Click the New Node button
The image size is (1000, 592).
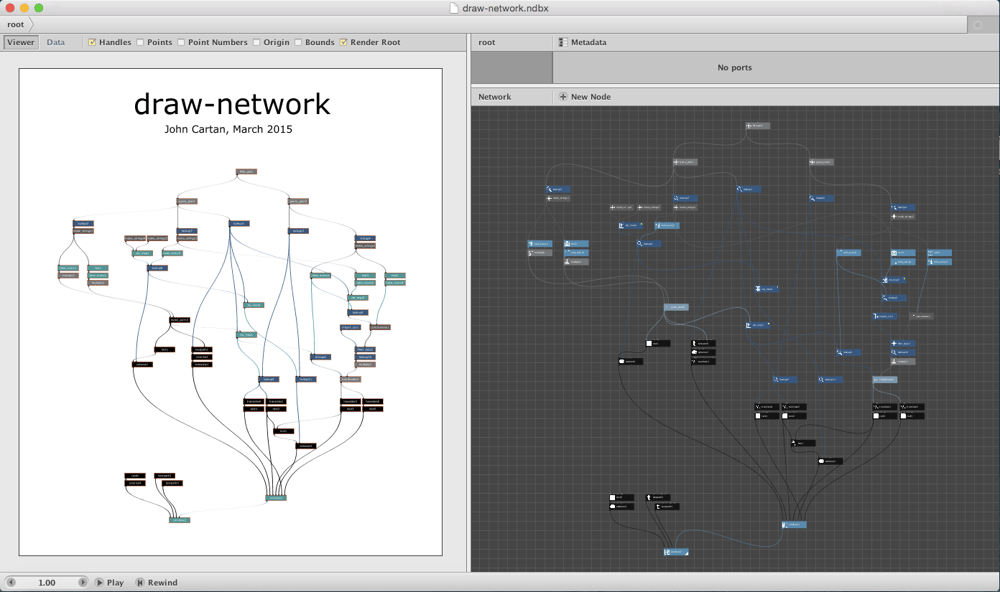coord(585,97)
